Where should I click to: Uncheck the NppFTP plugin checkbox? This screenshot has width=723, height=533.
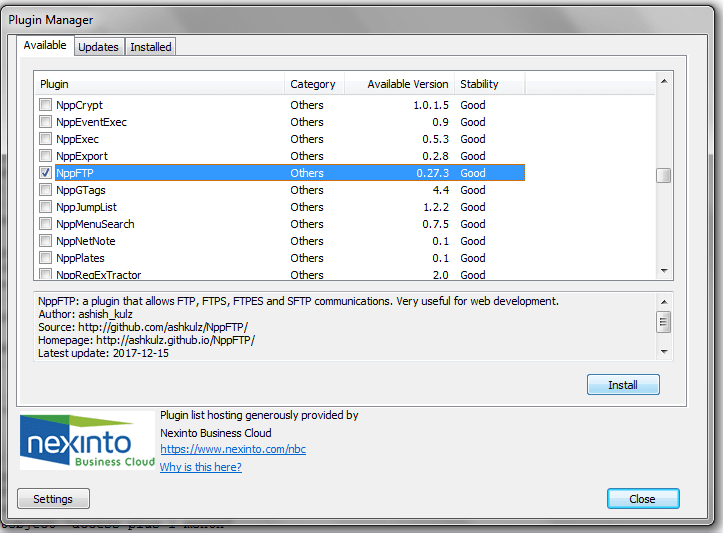(45, 173)
